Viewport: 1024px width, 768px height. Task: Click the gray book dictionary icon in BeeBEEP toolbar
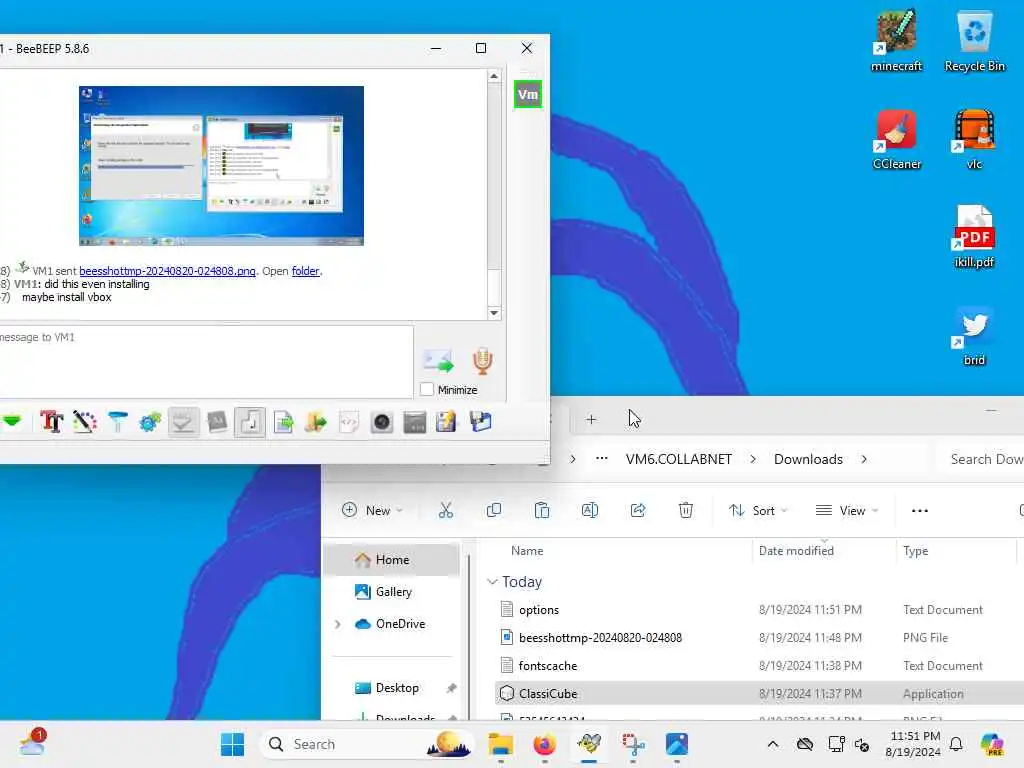coord(217,422)
